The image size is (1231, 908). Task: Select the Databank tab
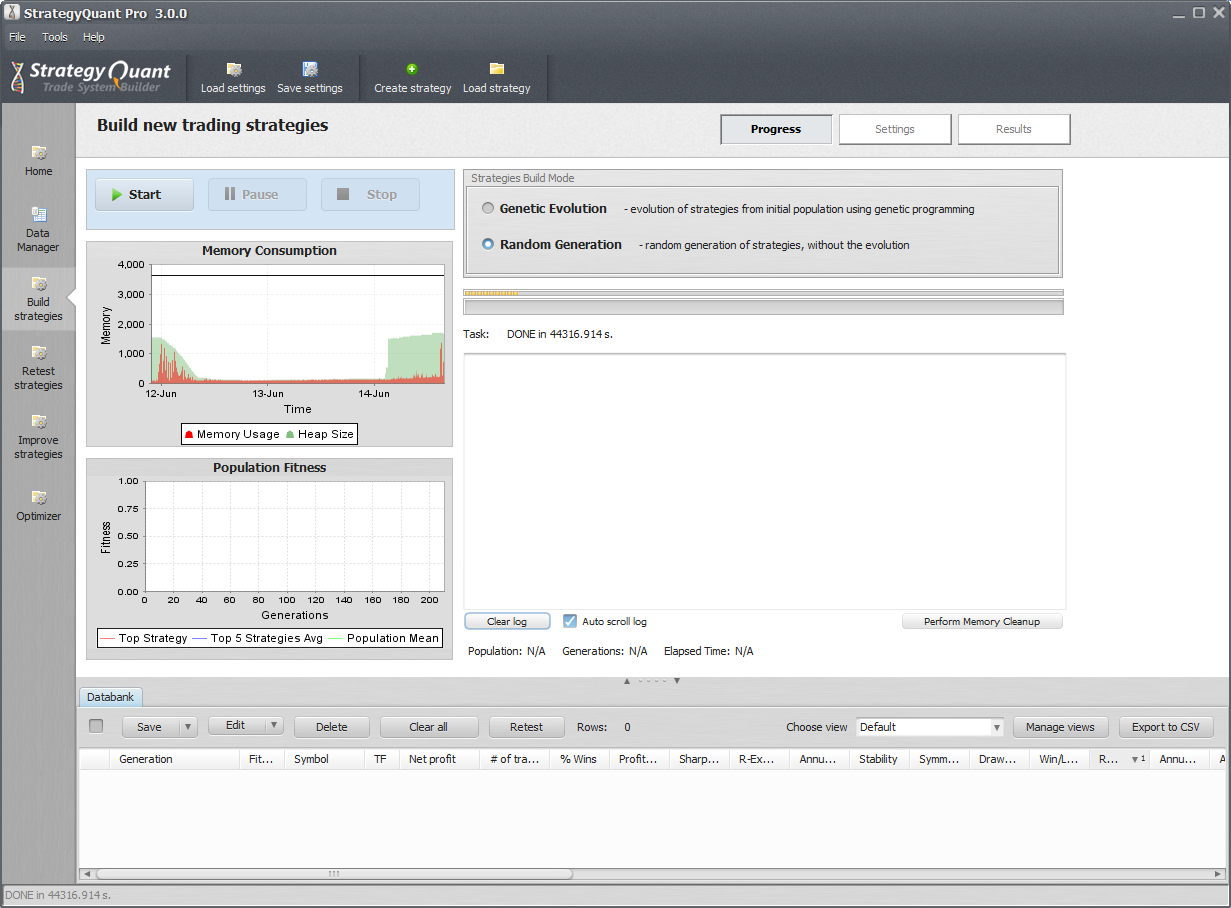[112, 697]
